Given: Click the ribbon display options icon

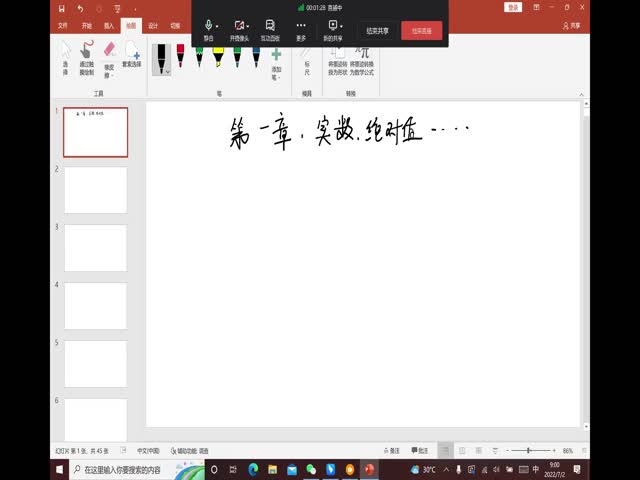Looking at the screenshot, I should pos(536,7).
